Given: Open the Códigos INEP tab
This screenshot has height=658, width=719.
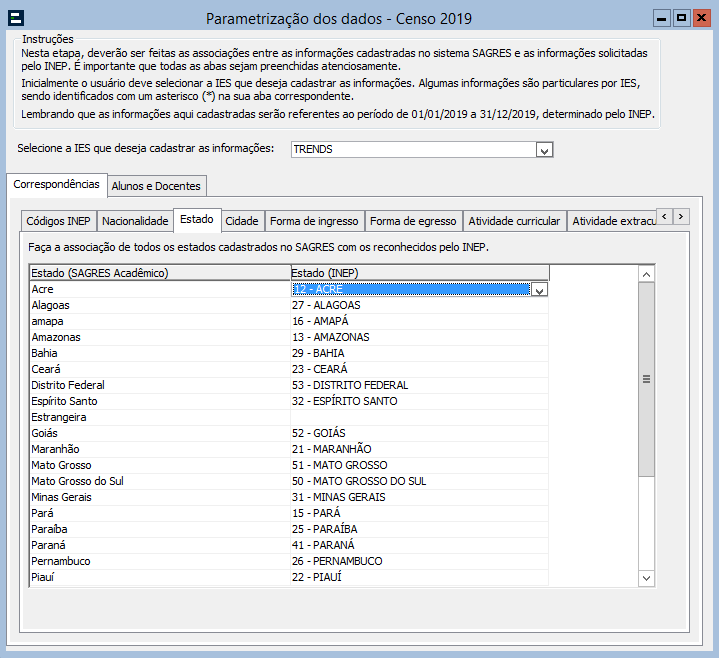Looking at the screenshot, I should (x=58, y=221).
